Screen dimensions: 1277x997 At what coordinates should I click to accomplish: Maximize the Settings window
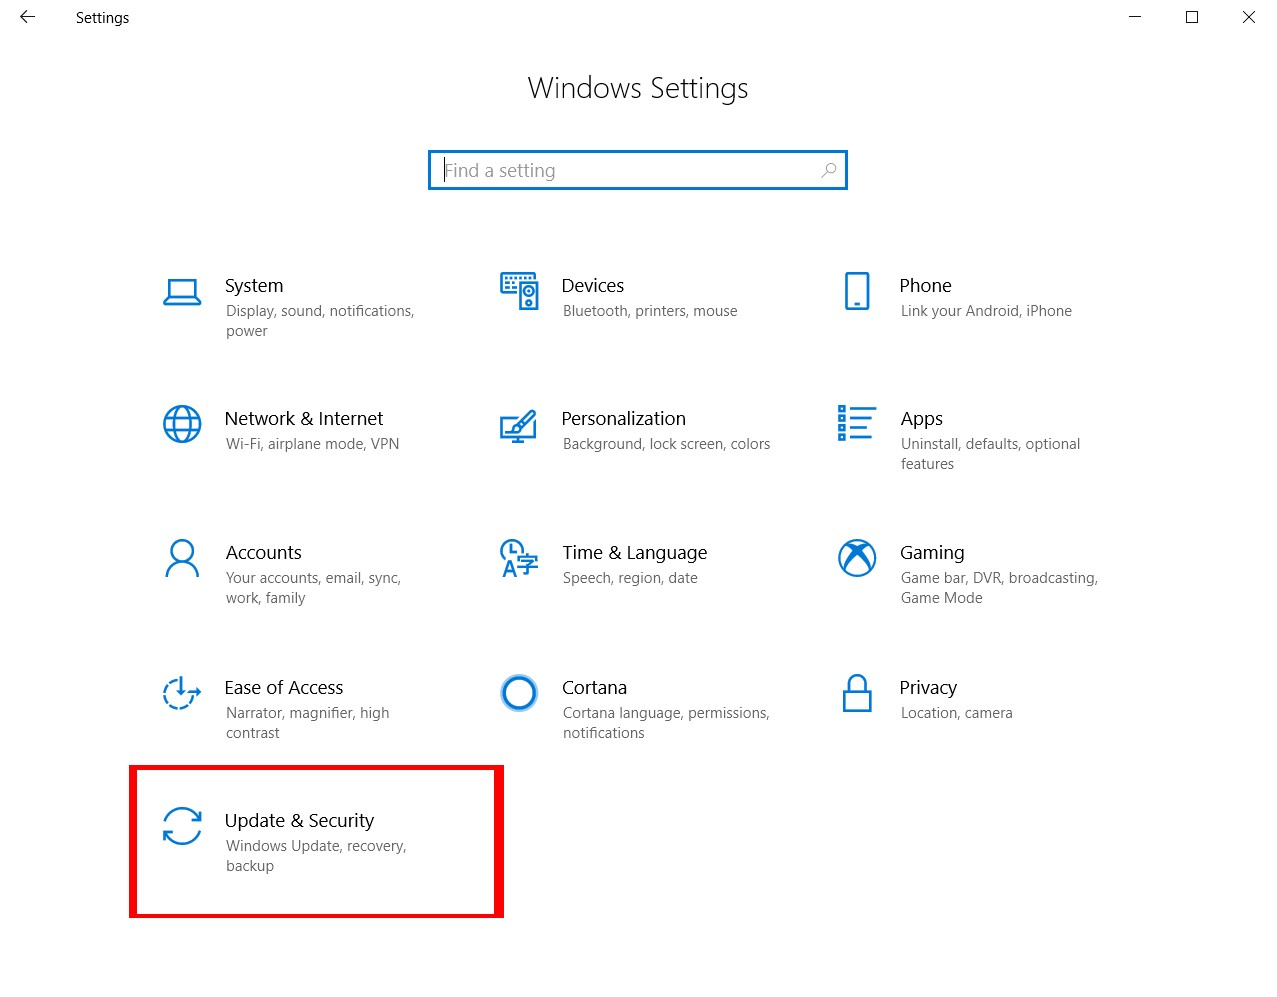[1192, 17]
